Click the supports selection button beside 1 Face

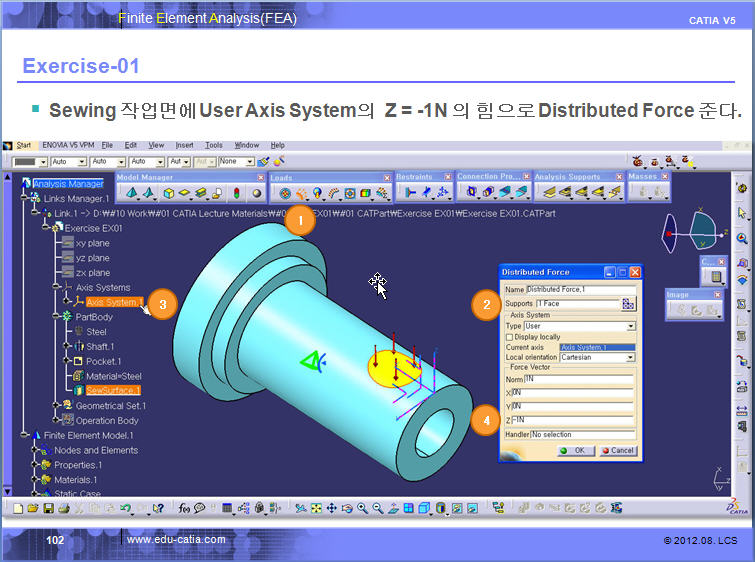pyautogui.click(x=628, y=304)
